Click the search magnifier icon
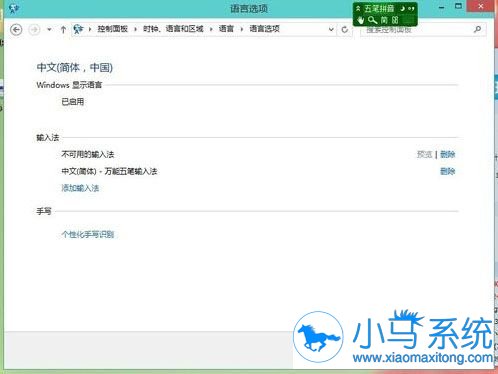 (x=477, y=29)
